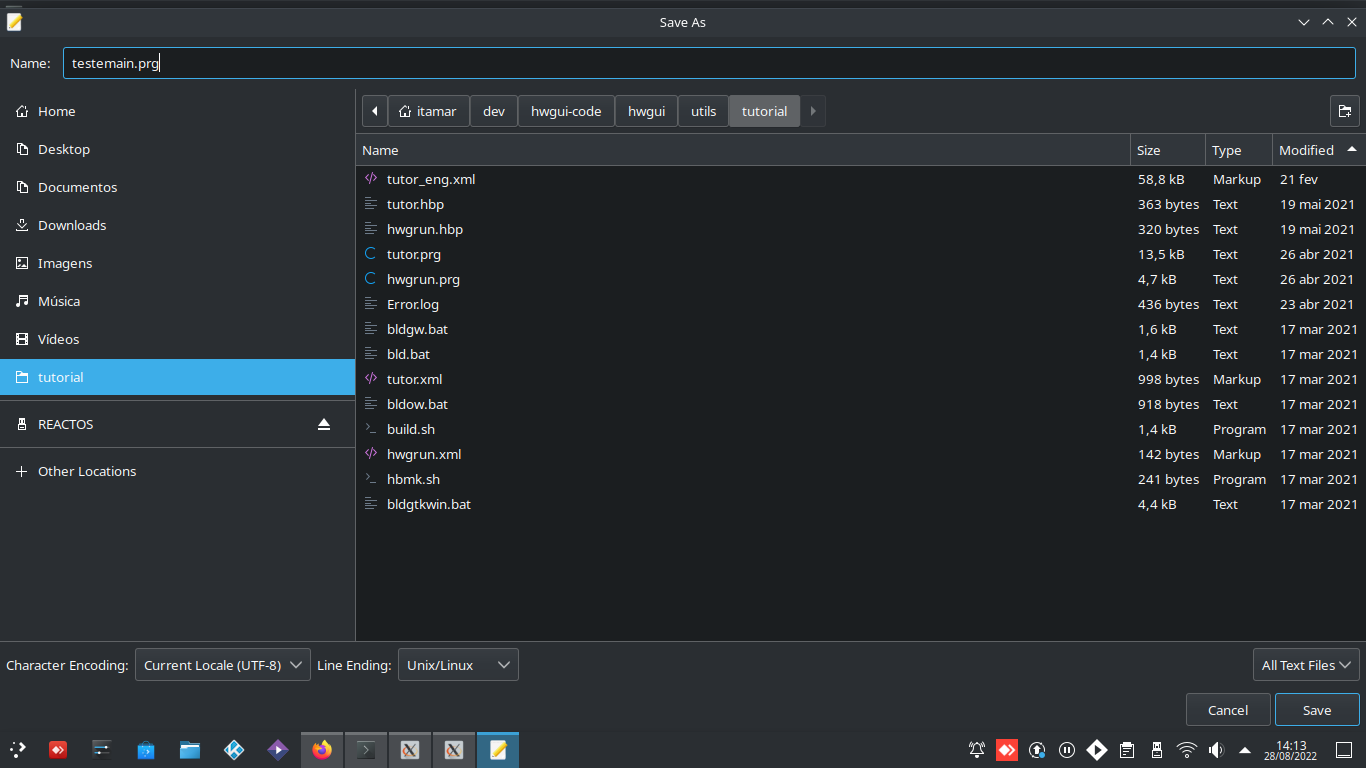Click the volume icon in system tray
Image resolution: width=1366 pixels, height=768 pixels.
tap(1216, 749)
